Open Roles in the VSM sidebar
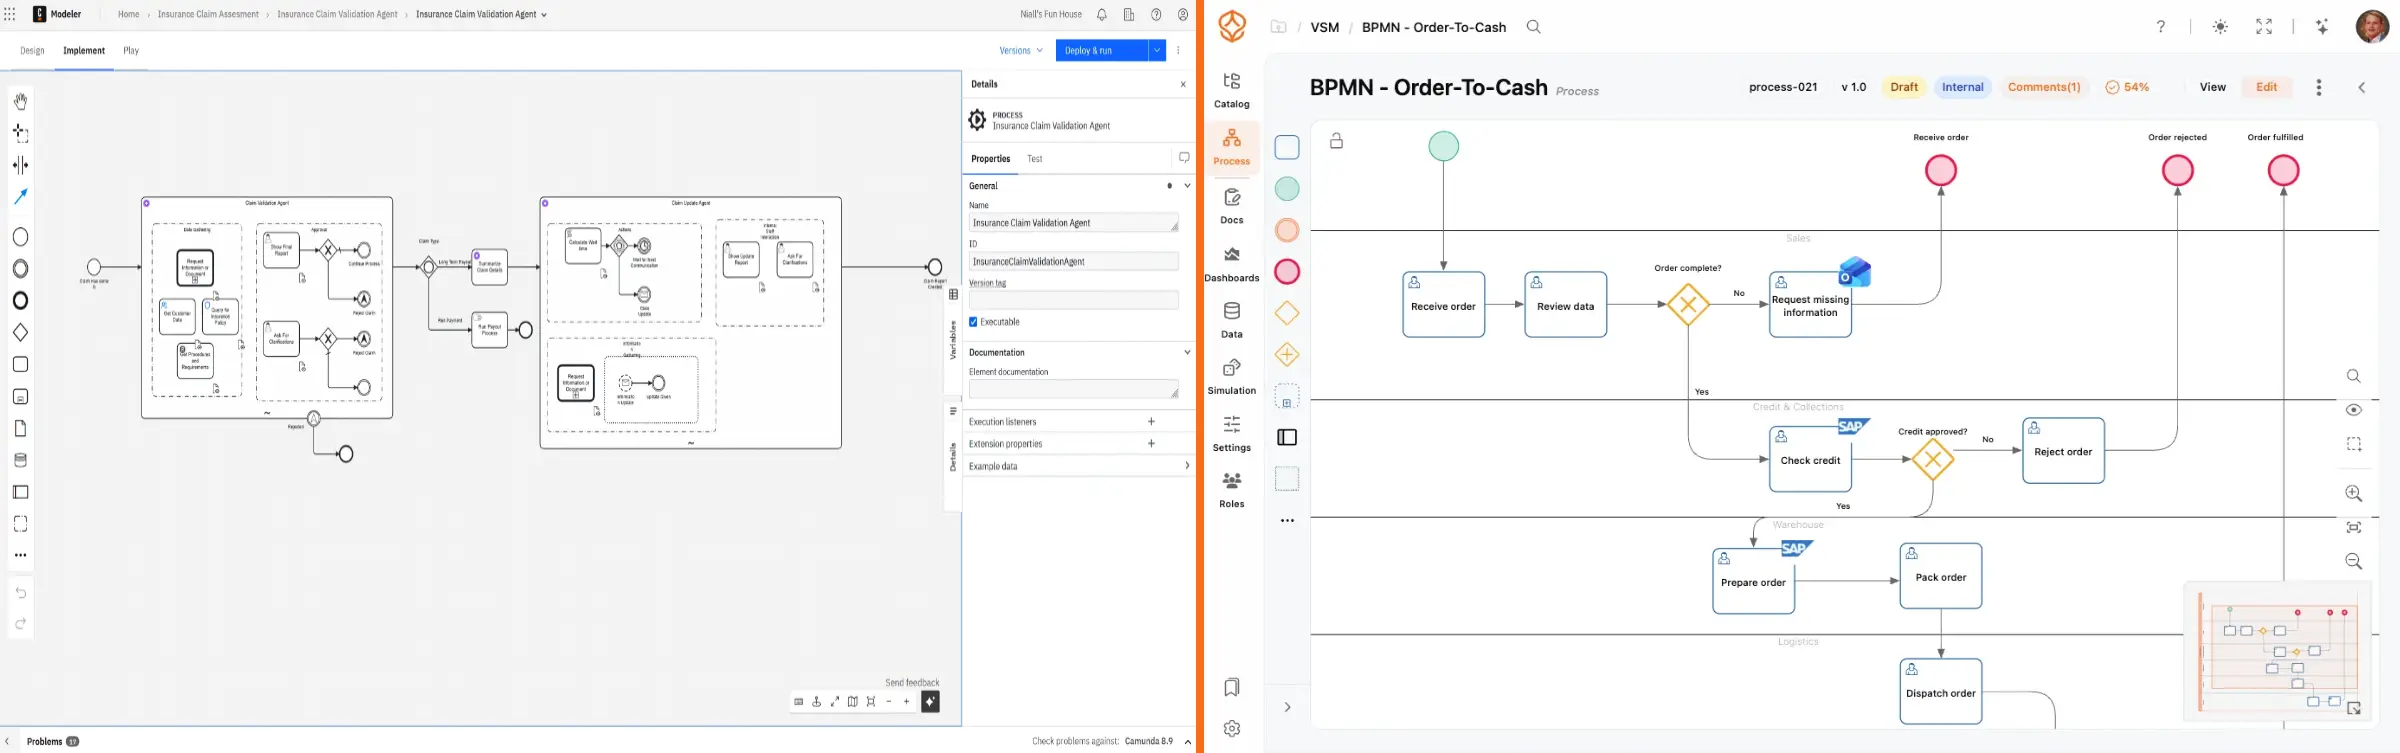Screen dimensions: 2400x753 click(x=1232, y=490)
